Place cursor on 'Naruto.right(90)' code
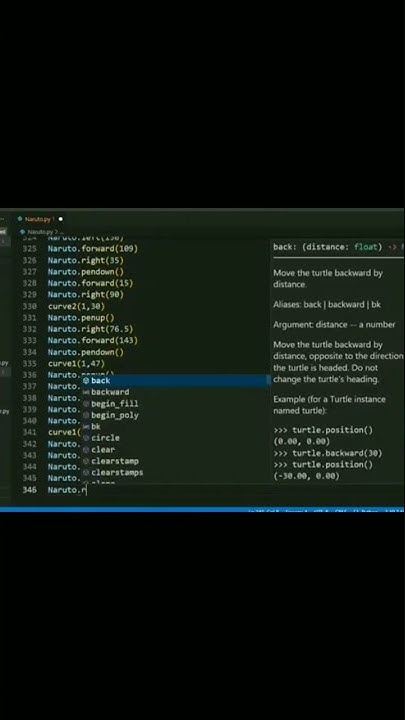 tap(85, 295)
